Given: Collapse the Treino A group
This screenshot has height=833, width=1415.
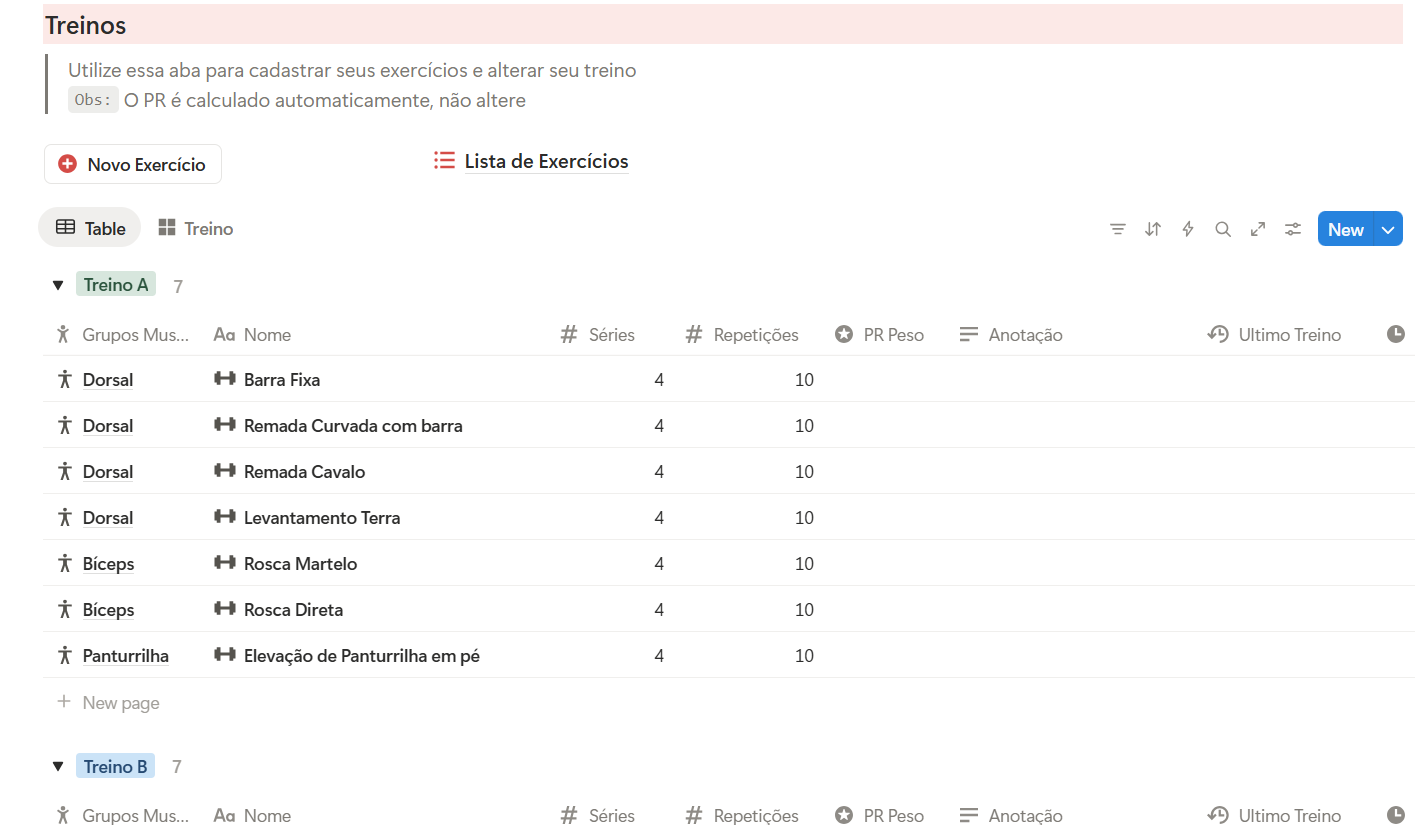Looking at the screenshot, I should tap(57, 286).
